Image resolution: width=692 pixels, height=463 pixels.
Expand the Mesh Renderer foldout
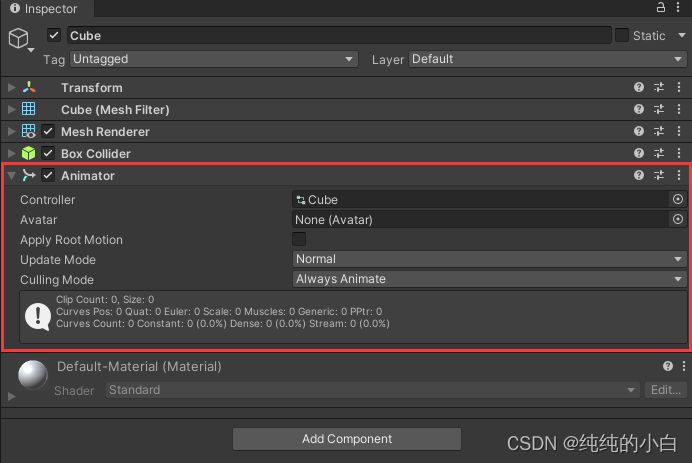pos(11,132)
